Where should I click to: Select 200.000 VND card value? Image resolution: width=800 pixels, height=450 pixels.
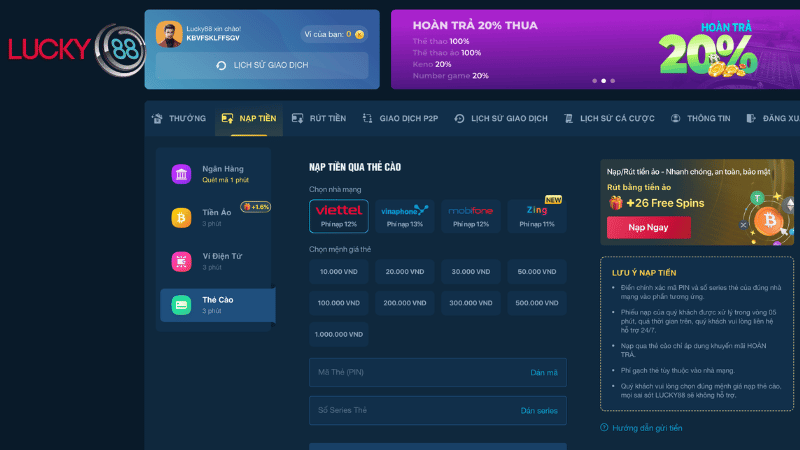405,303
